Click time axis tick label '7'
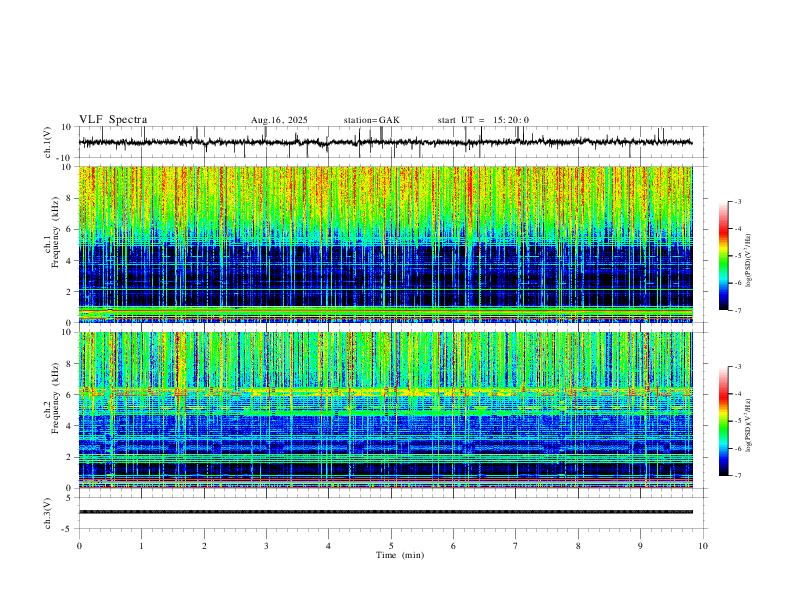This screenshot has width=792, height=612. 516,546
